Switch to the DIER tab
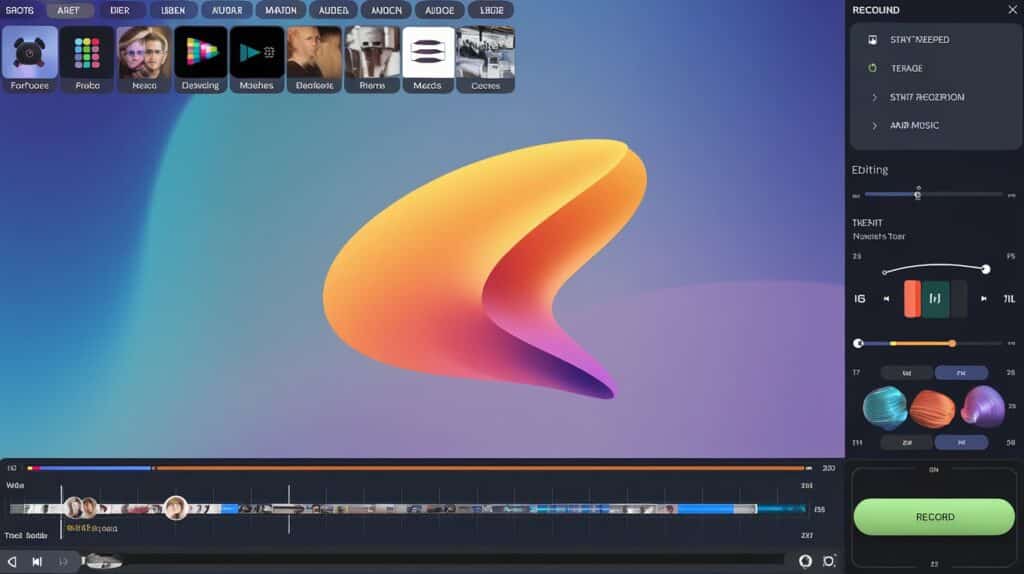Screen dimensions: 1024x574 coord(120,10)
